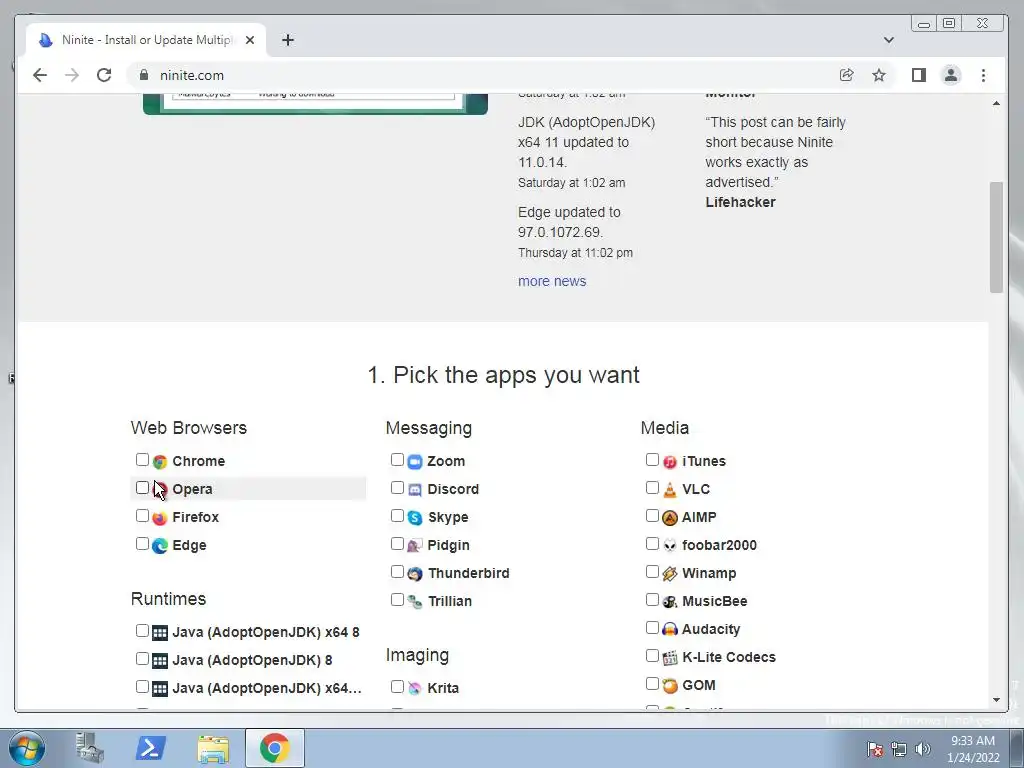
Task: Select the Edge checkbox
Action: tap(142, 544)
